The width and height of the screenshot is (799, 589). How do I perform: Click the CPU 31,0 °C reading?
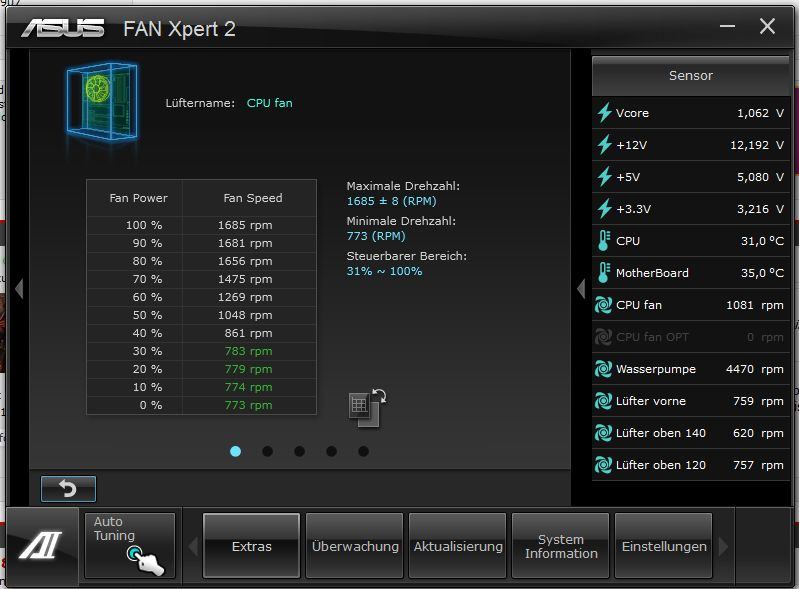pos(762,240)
